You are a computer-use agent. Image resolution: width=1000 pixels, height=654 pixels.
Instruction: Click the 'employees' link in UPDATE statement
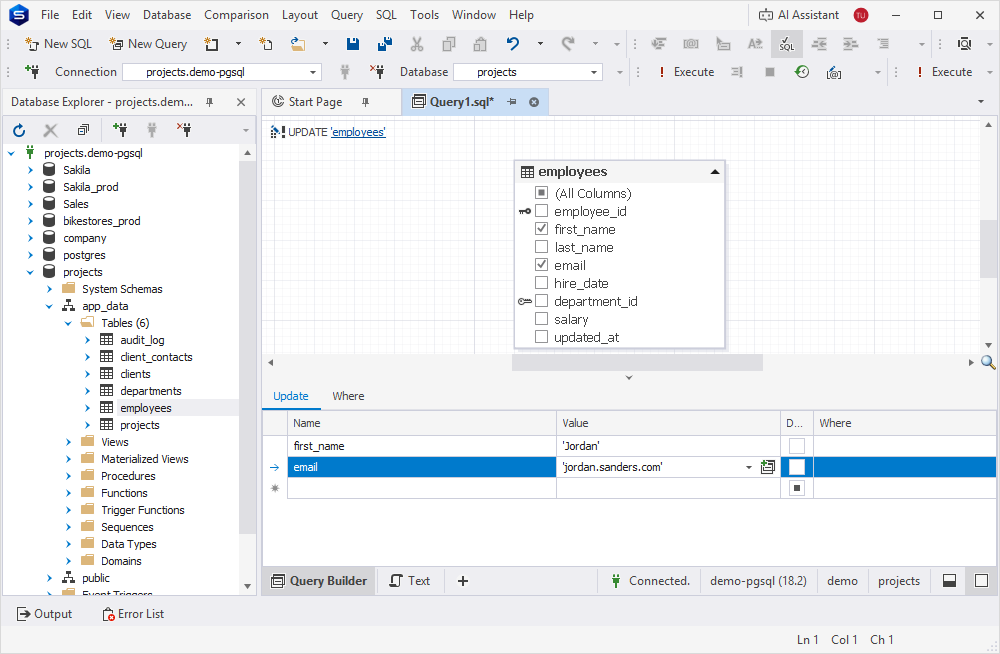[358, 132]
